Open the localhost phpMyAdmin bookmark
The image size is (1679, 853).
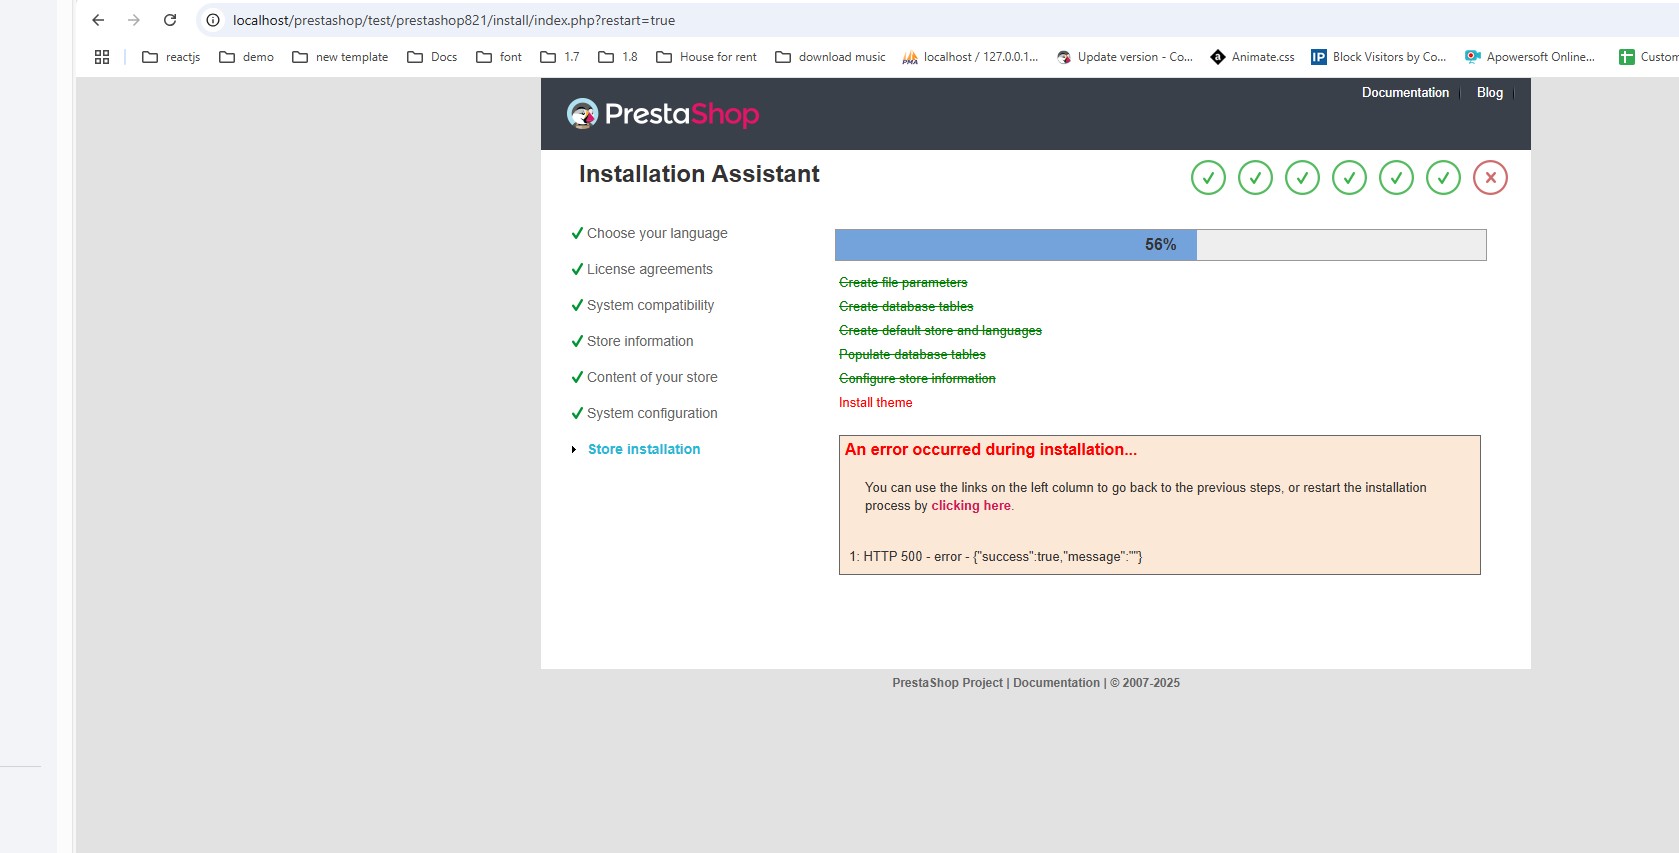(970, 57)
